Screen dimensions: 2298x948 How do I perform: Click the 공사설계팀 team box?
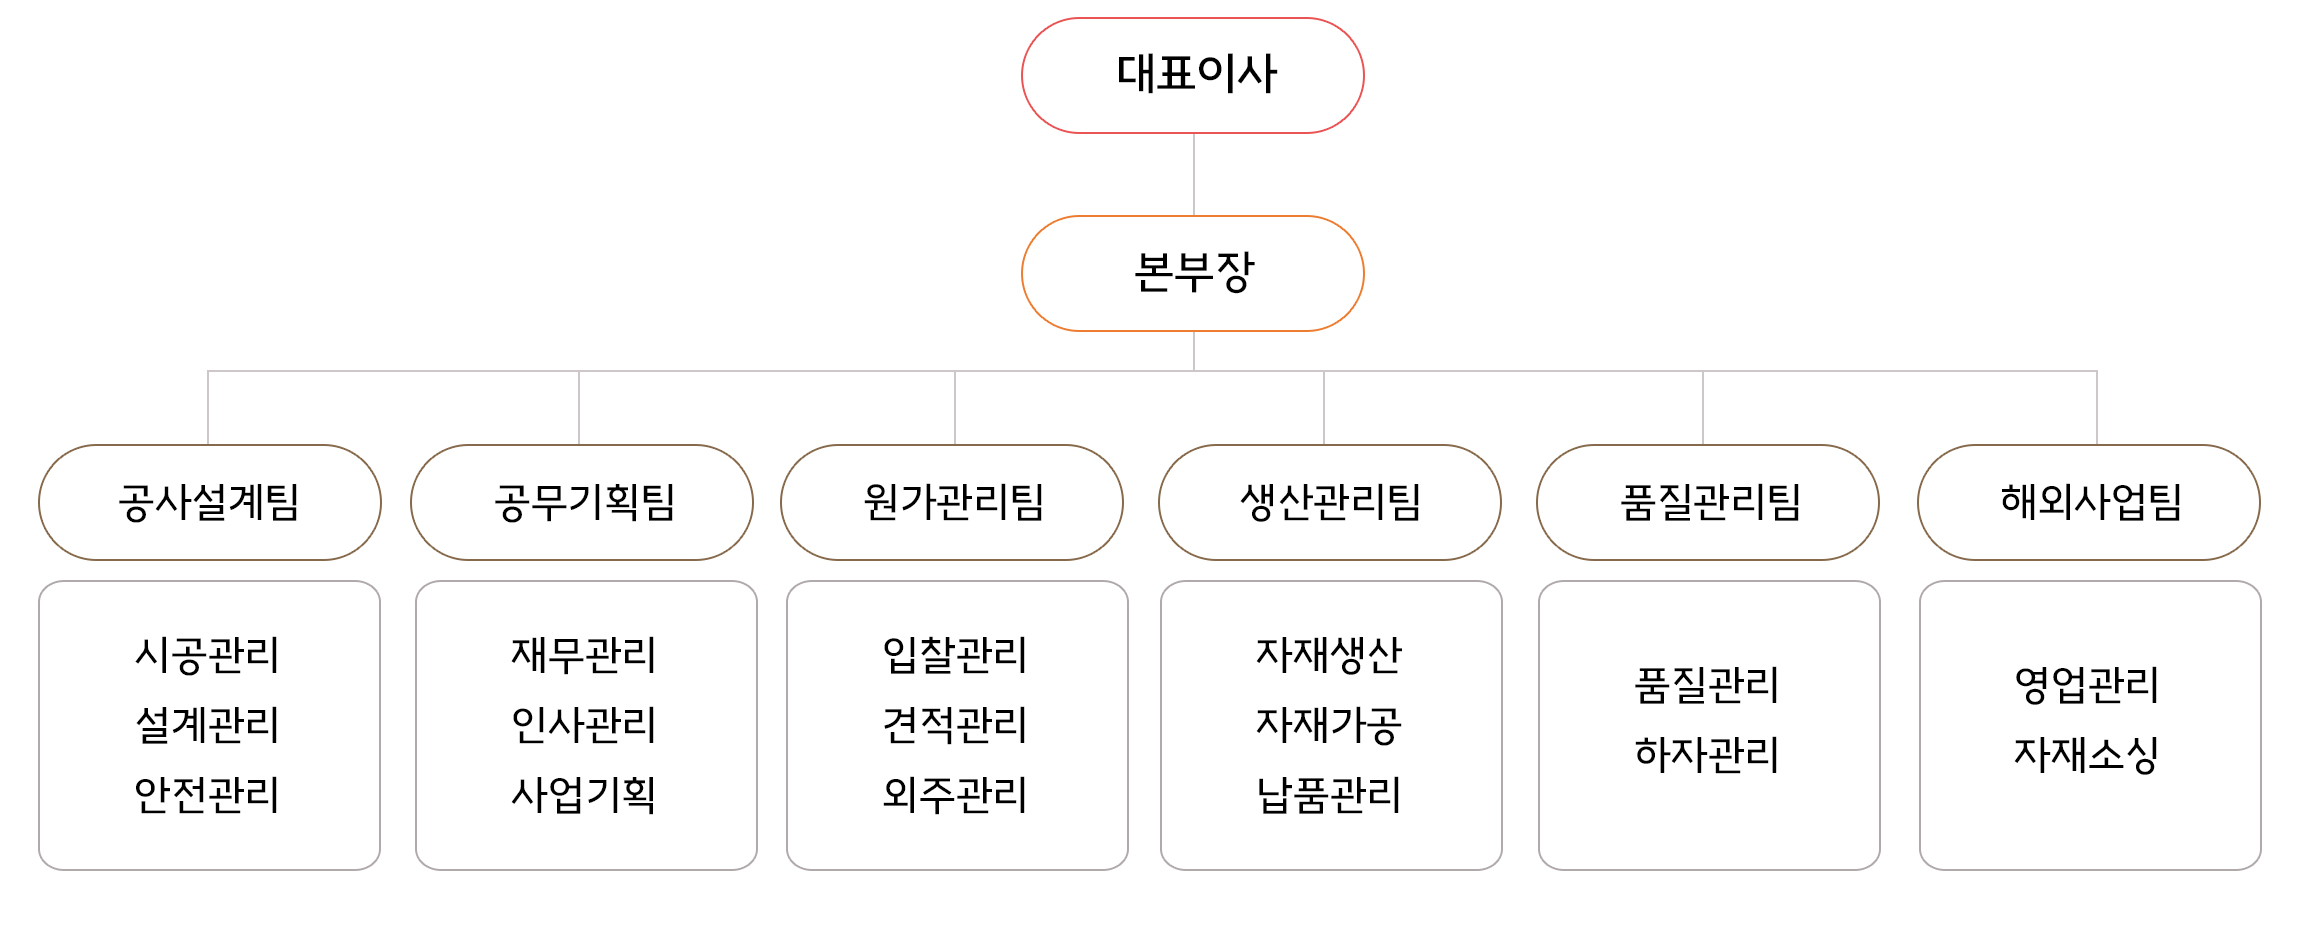coord(210,502)
